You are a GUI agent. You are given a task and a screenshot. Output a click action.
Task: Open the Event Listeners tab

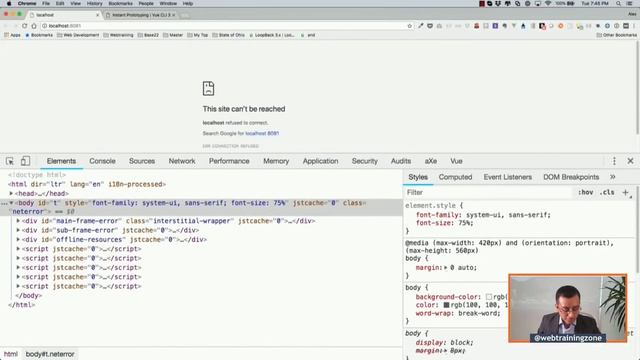(508, 177)
